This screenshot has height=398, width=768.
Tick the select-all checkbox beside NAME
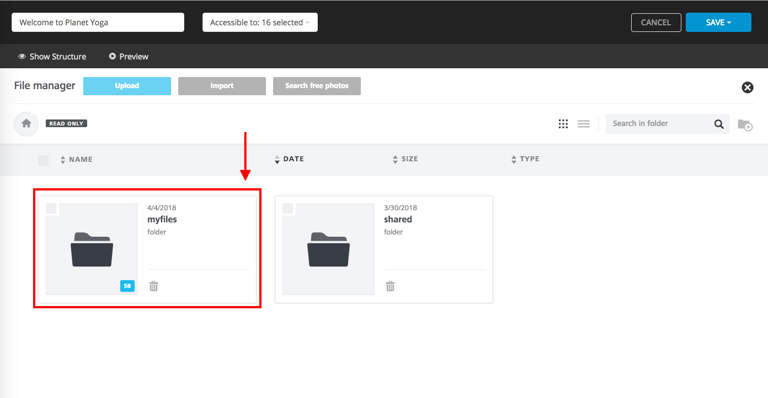click(x=43, y=160)
